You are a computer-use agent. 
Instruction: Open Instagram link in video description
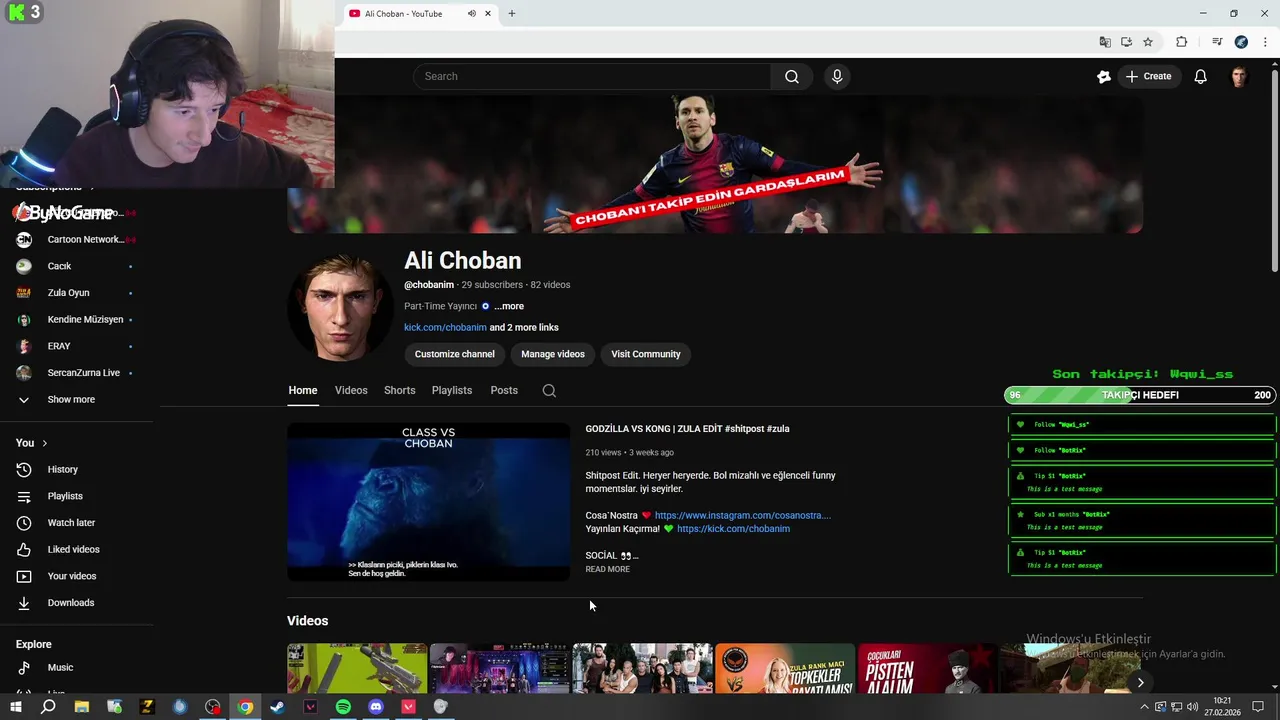742,516
